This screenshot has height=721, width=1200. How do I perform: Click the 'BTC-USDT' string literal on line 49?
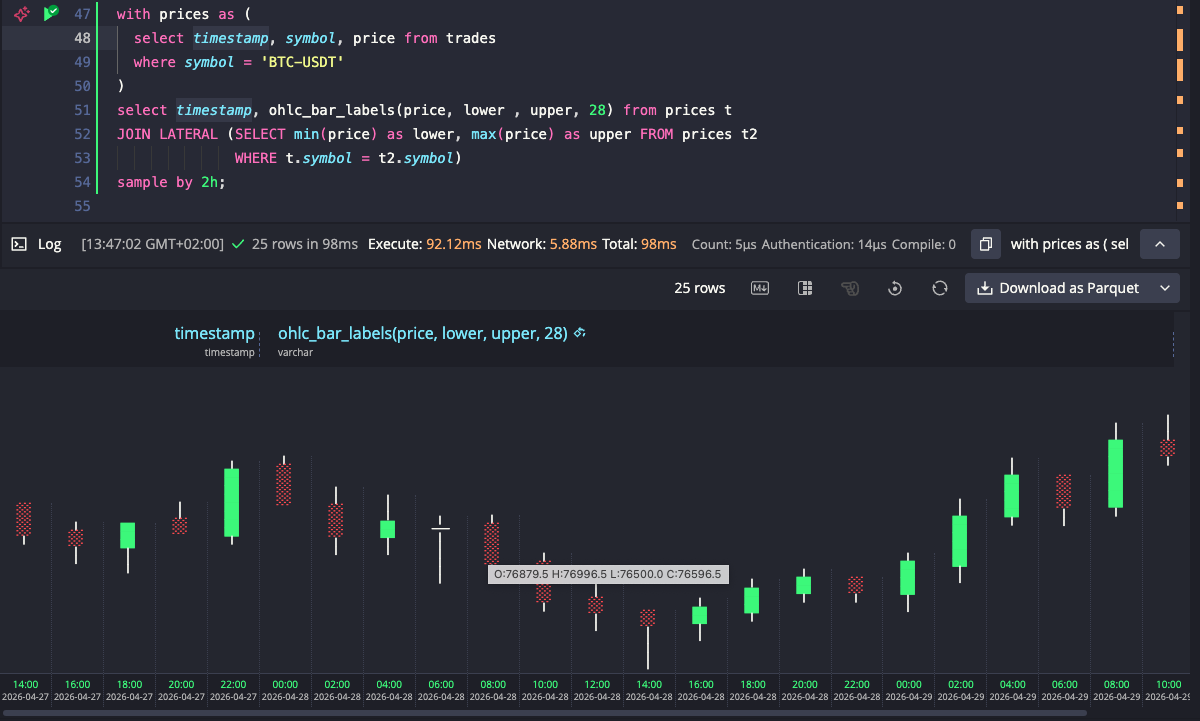[302, 62]
